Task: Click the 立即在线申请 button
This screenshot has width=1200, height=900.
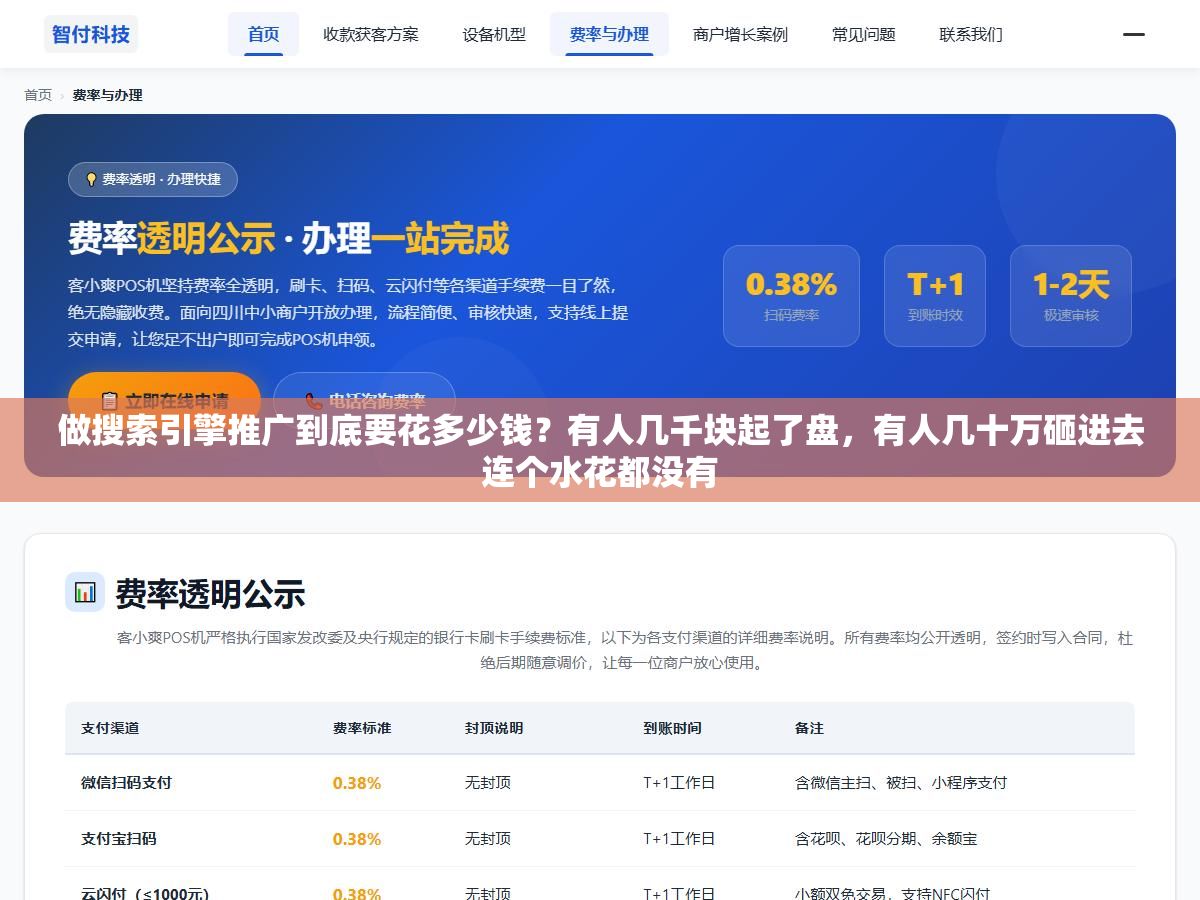Action: pyautogui.click(x=164, y=401)
